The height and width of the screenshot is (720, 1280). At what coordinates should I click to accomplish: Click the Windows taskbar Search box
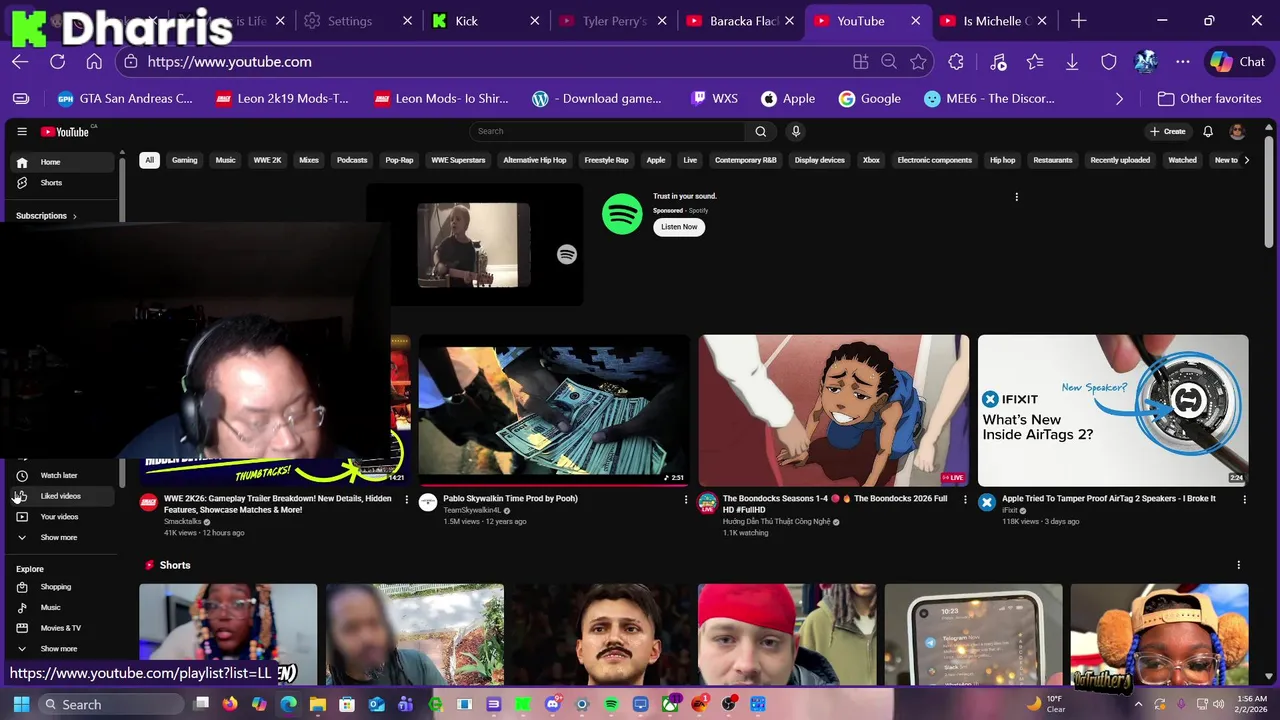click(x=113, y=704)
